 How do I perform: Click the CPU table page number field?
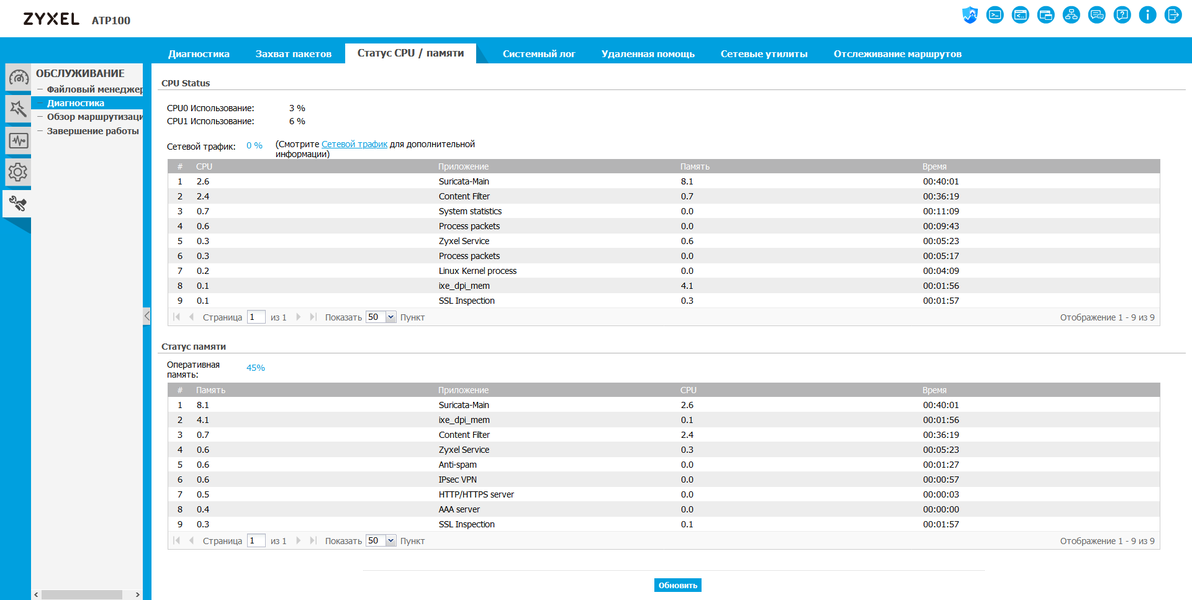[x=256, y=316]
